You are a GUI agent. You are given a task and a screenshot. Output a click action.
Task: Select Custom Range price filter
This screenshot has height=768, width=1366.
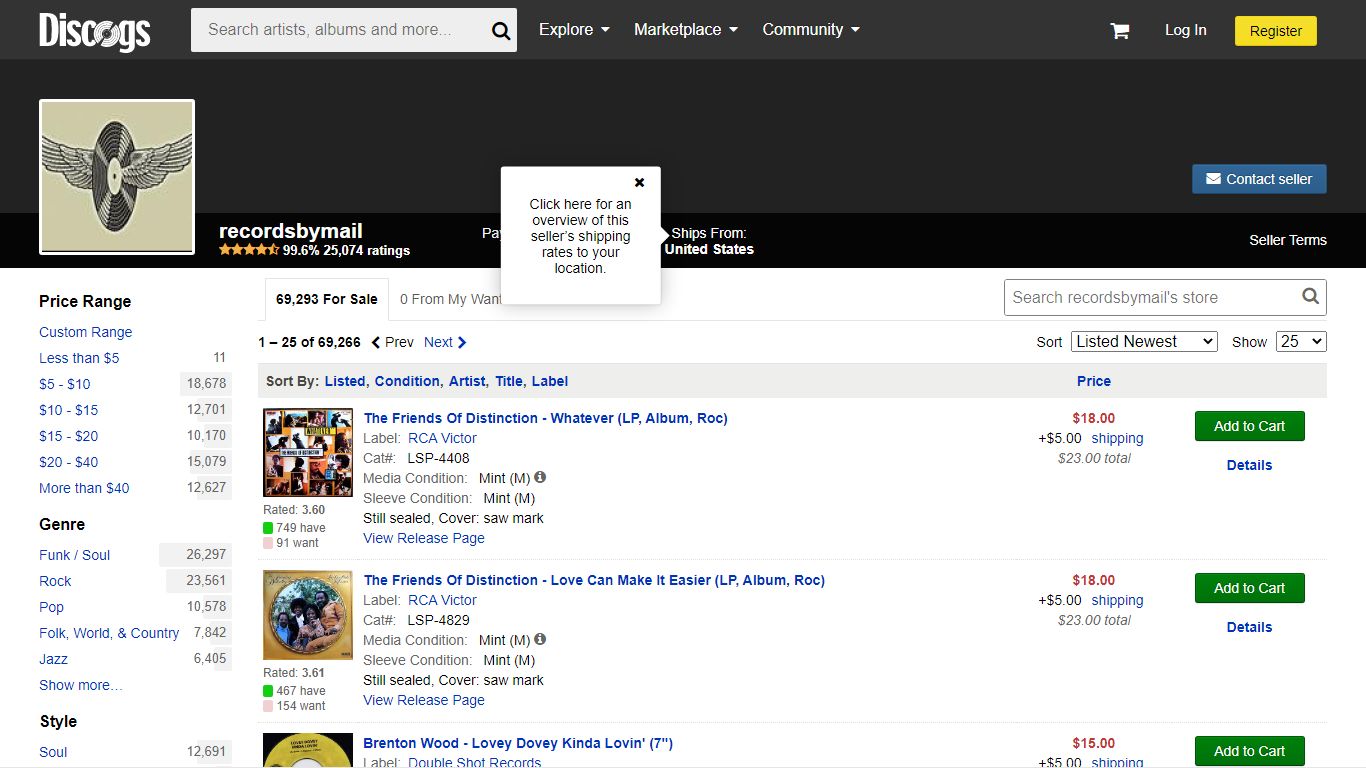85,332
